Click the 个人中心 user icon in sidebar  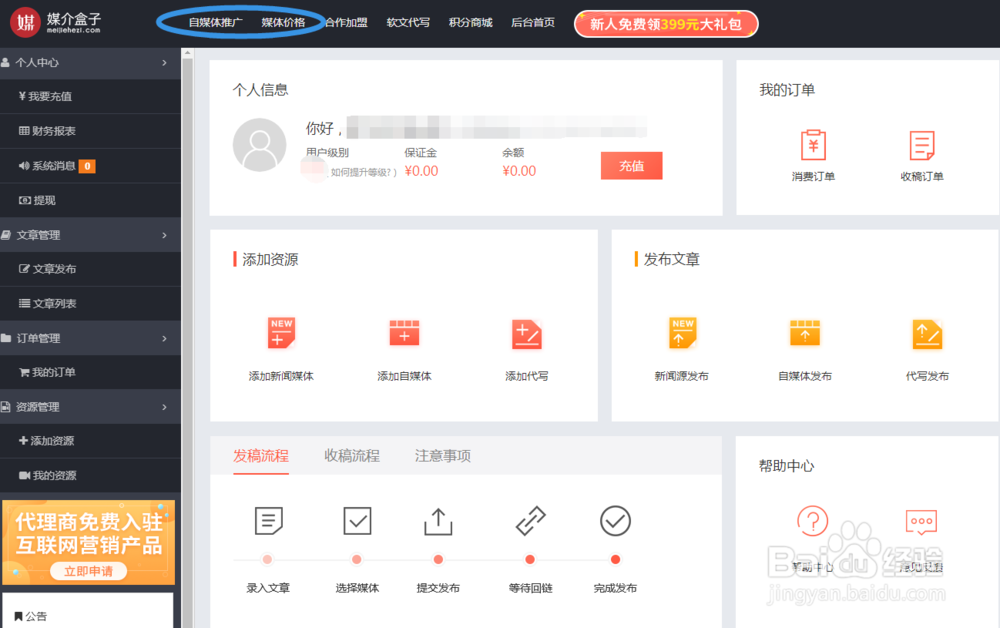click(5, 62)
